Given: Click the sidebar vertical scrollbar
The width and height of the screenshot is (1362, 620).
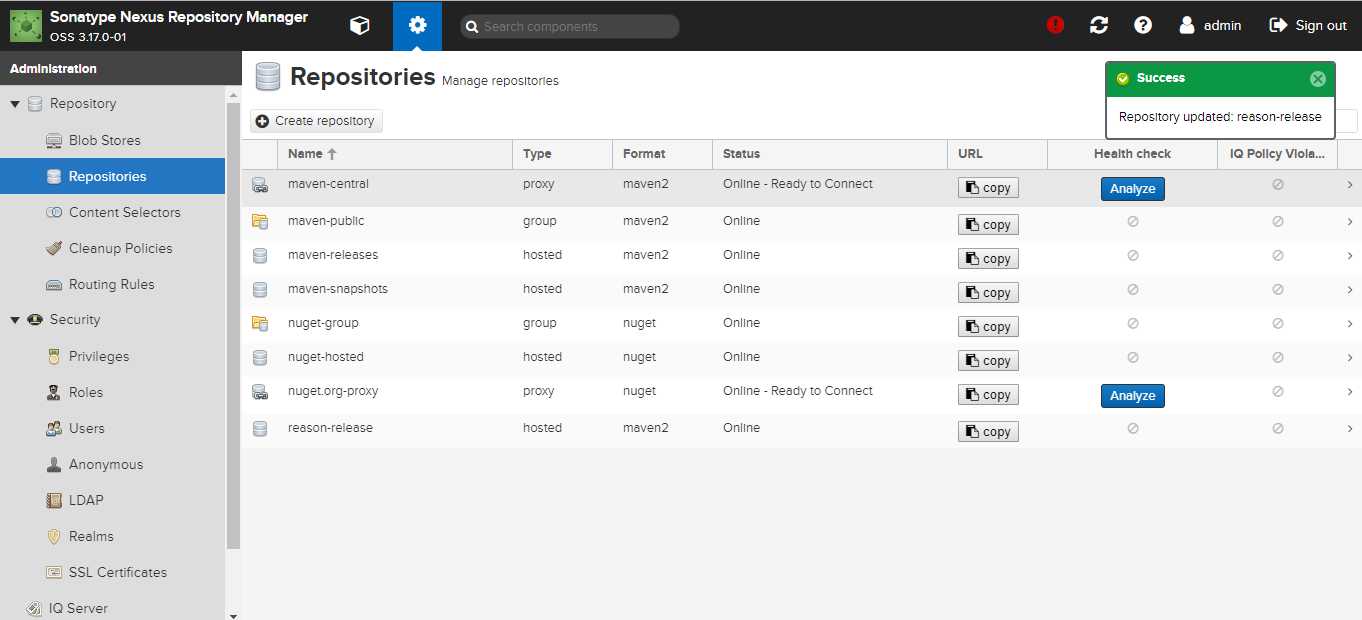Looking at the screenshot, I should (233, 326).
